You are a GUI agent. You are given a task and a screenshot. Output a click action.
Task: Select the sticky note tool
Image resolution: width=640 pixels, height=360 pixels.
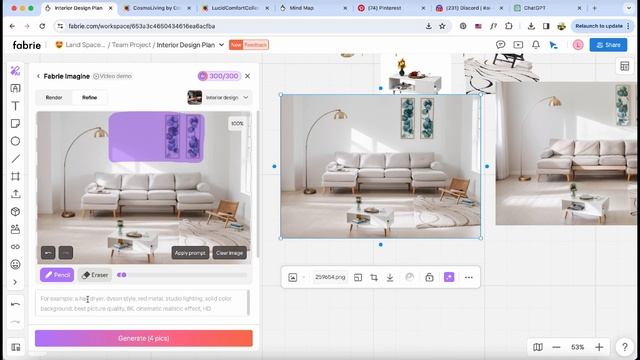[x=16, y=123]
